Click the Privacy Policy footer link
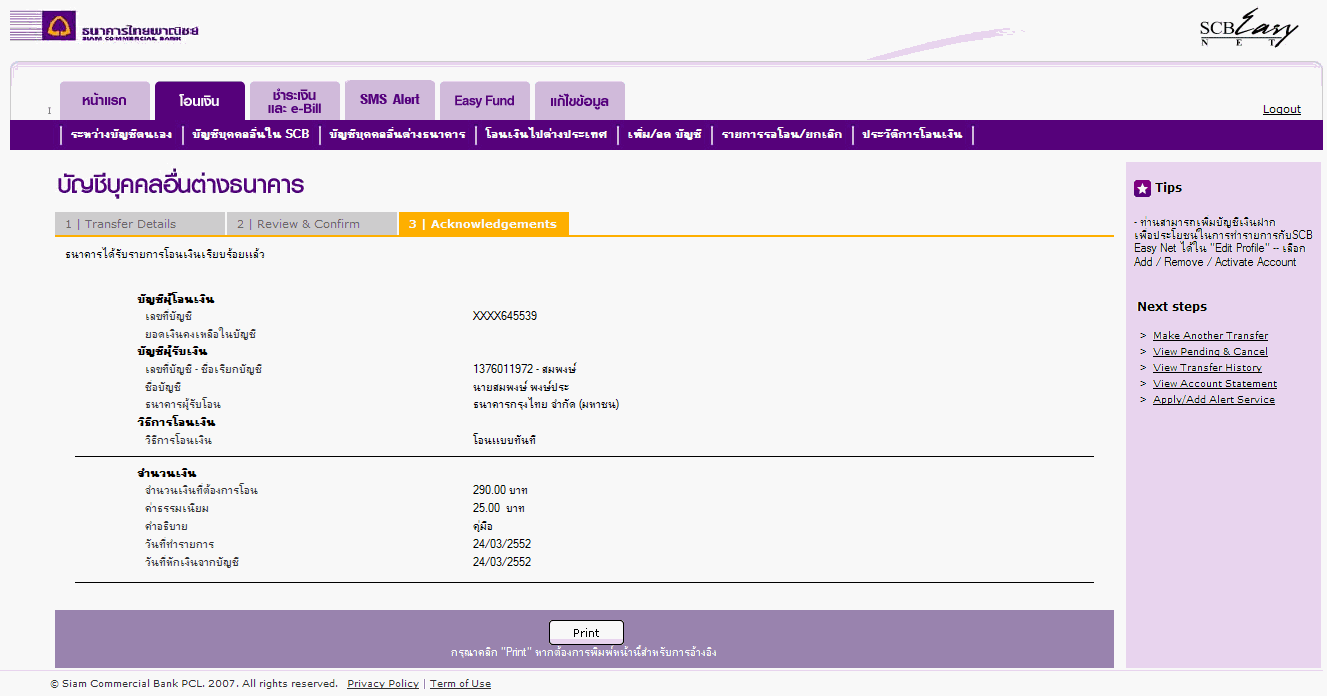Viewport: 1327px width, 696px height. (x=382, y=684)
